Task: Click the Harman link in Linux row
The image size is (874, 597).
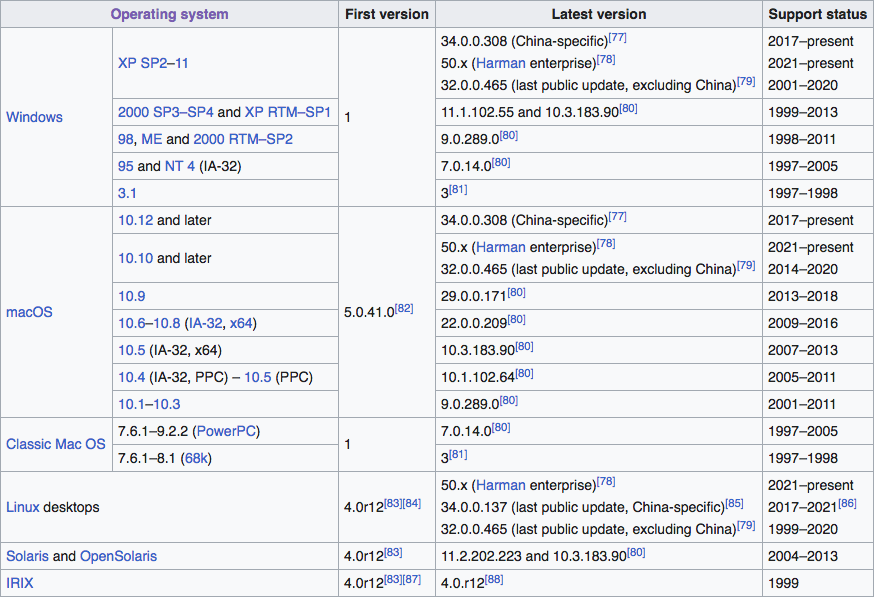Action: click(x=500, y=485)
